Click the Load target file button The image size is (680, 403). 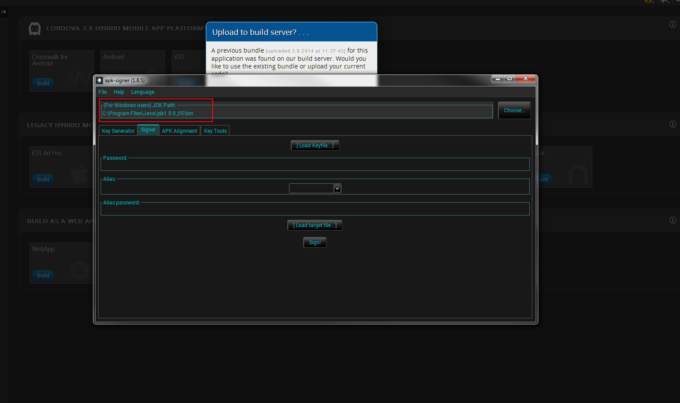[x=315, y=225]
